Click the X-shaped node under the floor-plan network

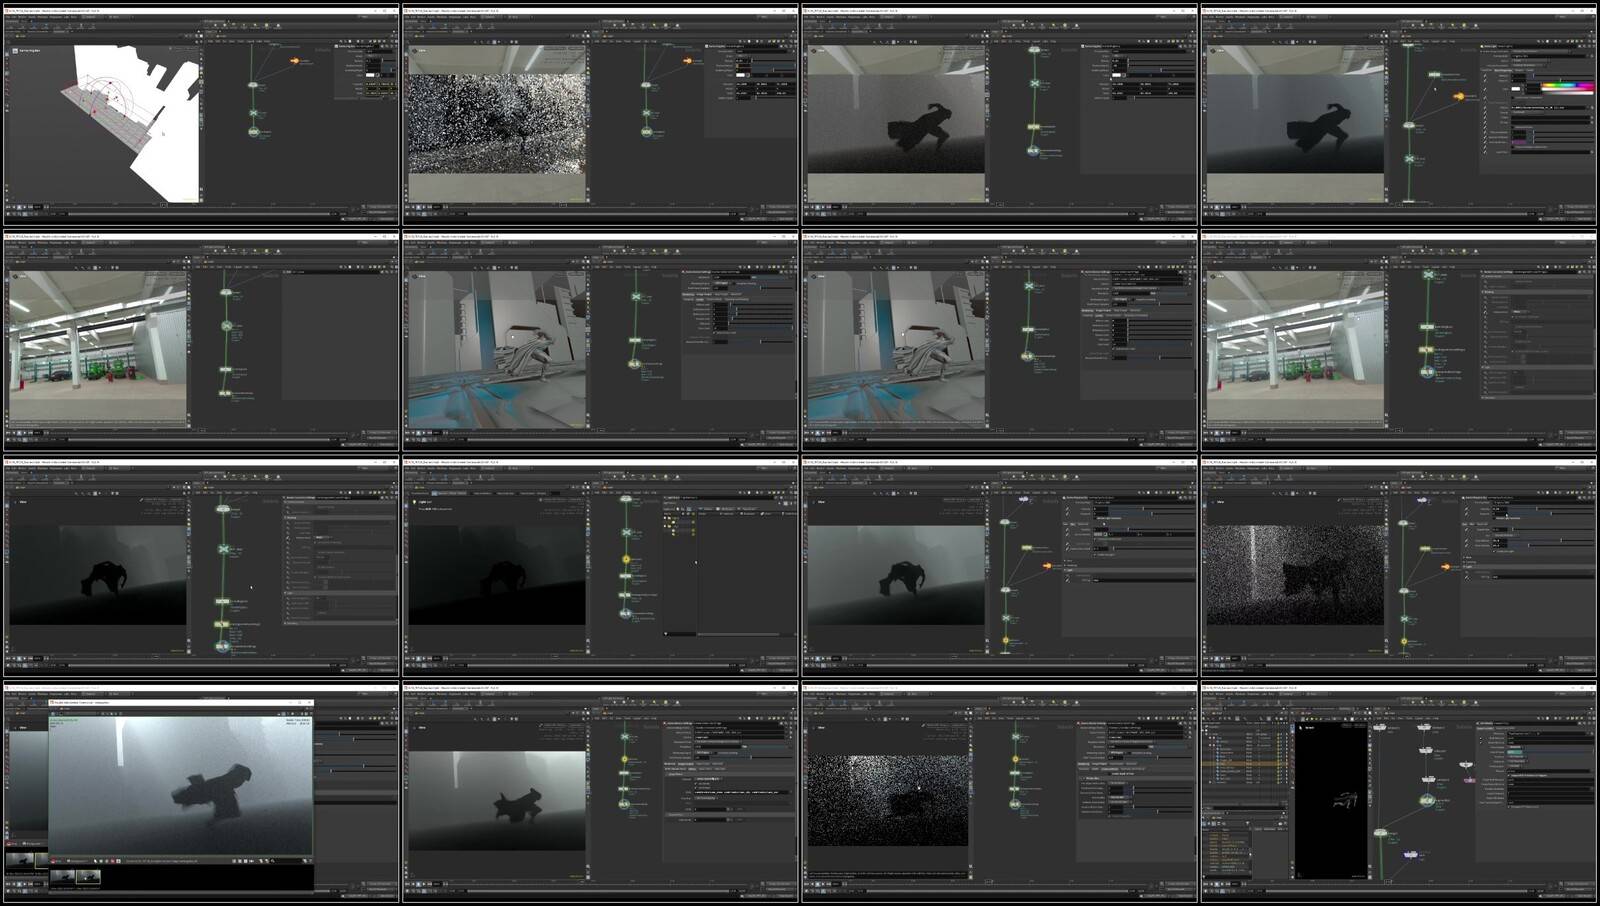(x=254, y=113)
